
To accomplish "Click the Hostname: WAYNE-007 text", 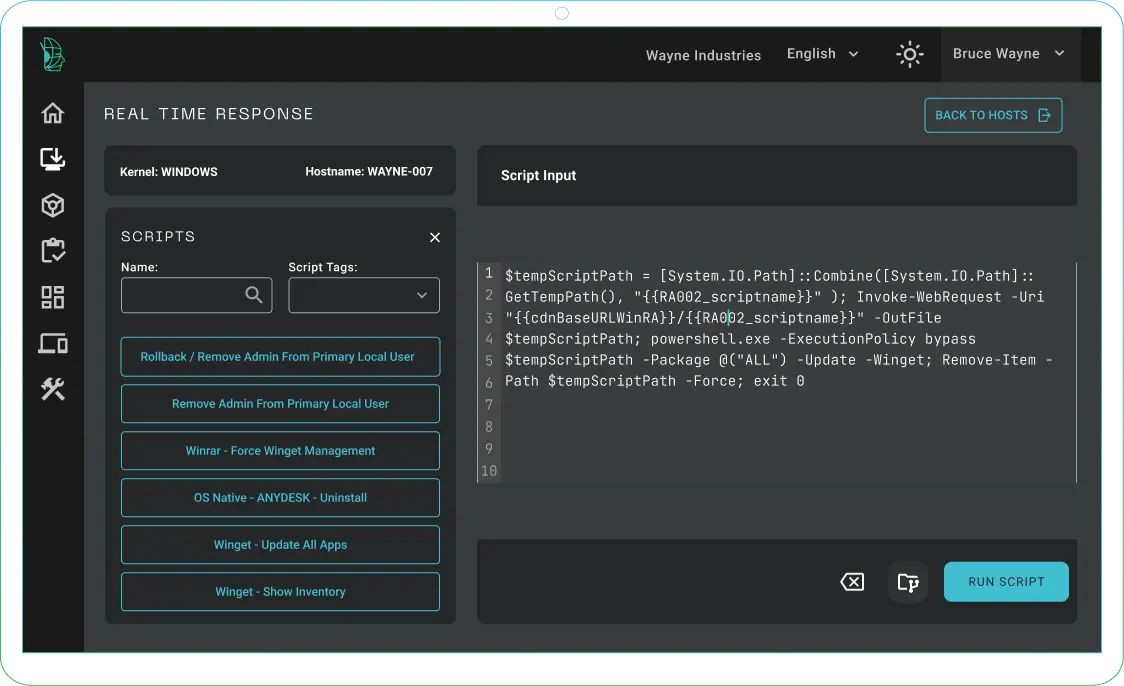I will [368, 171].
